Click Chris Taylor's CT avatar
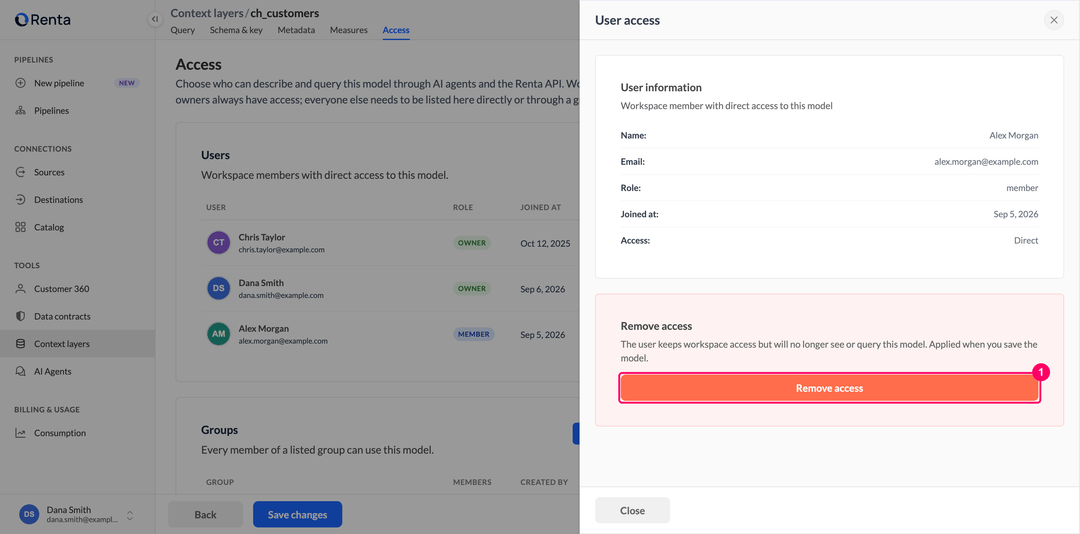The image size is (1080, 534). tap(218, 243)
